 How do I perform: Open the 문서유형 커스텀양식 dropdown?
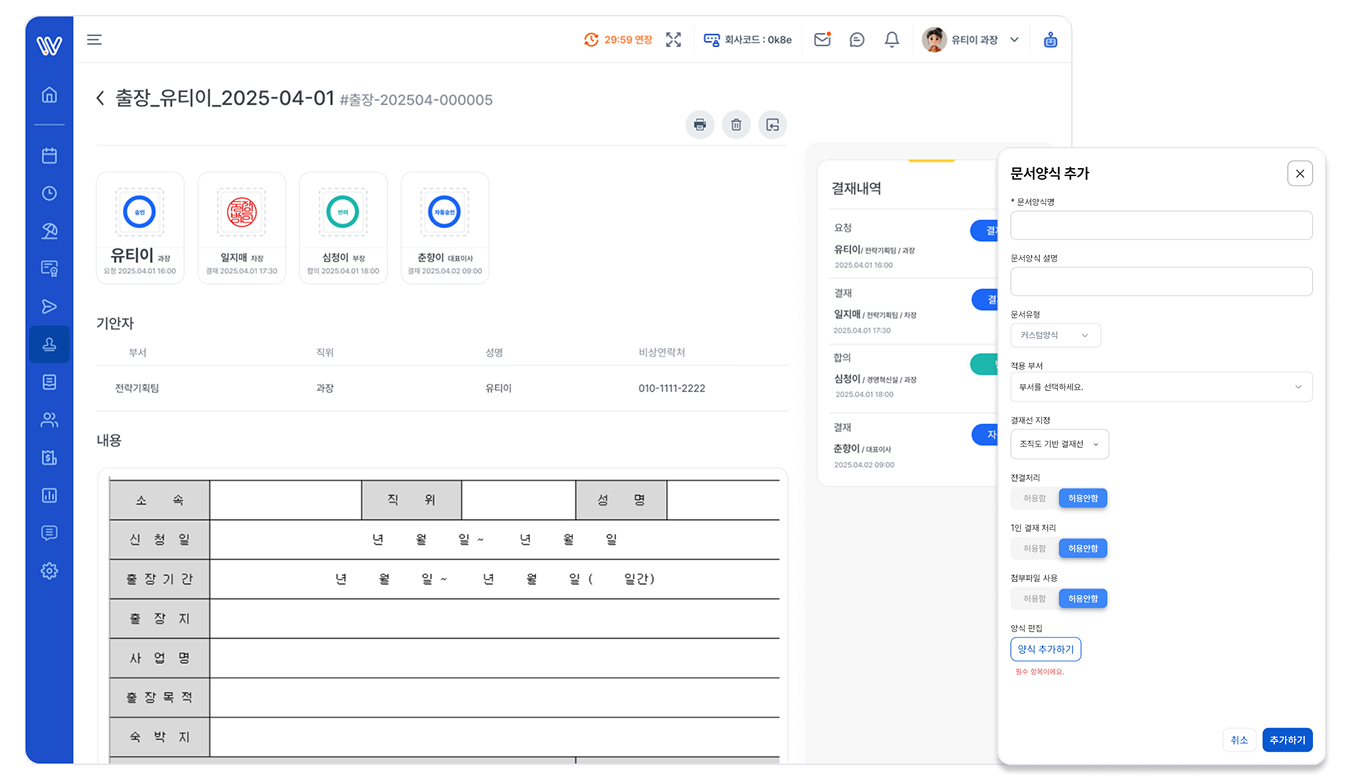[1055, 335]
